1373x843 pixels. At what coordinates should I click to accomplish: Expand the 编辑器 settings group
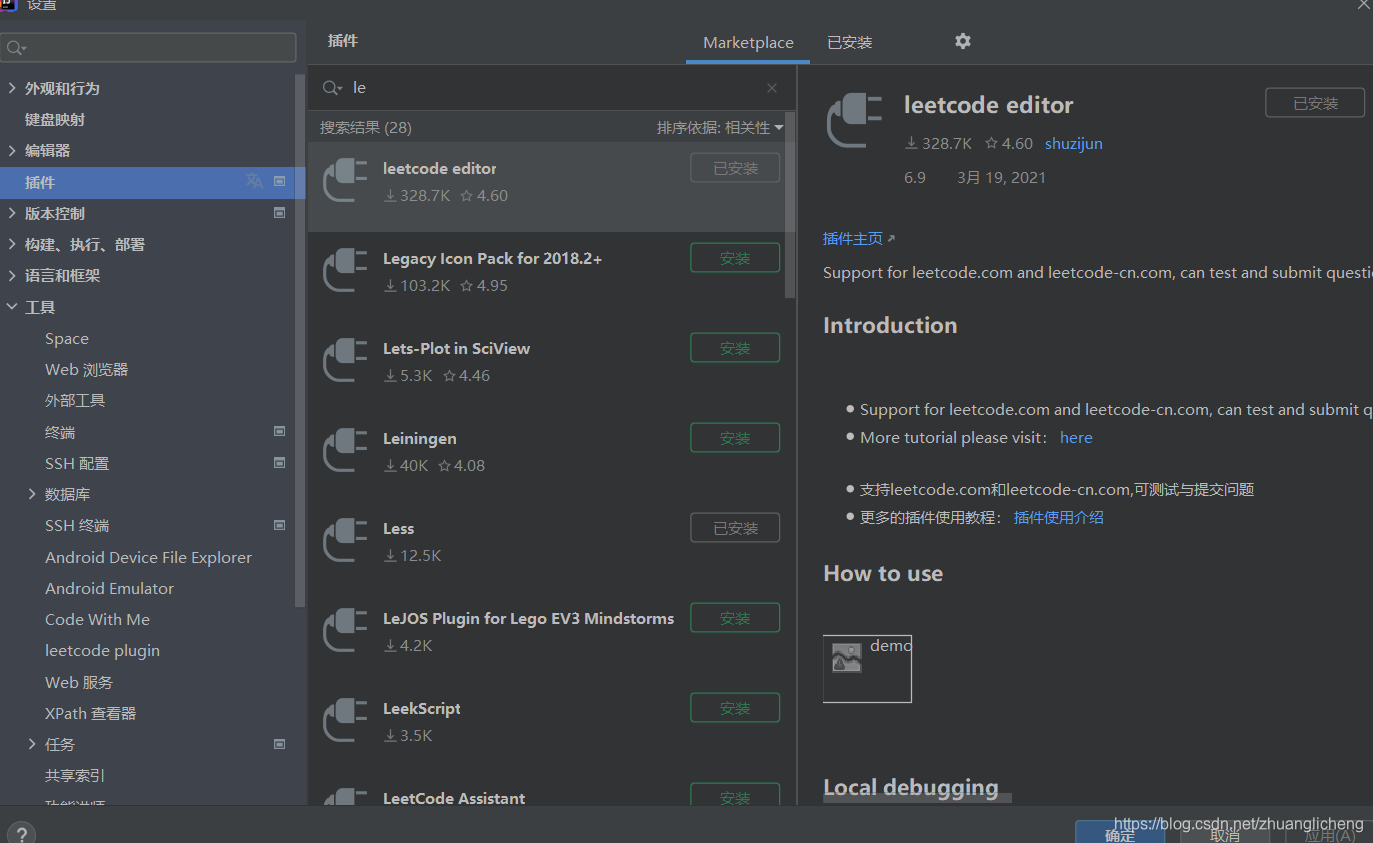click(x=12, y=150)
